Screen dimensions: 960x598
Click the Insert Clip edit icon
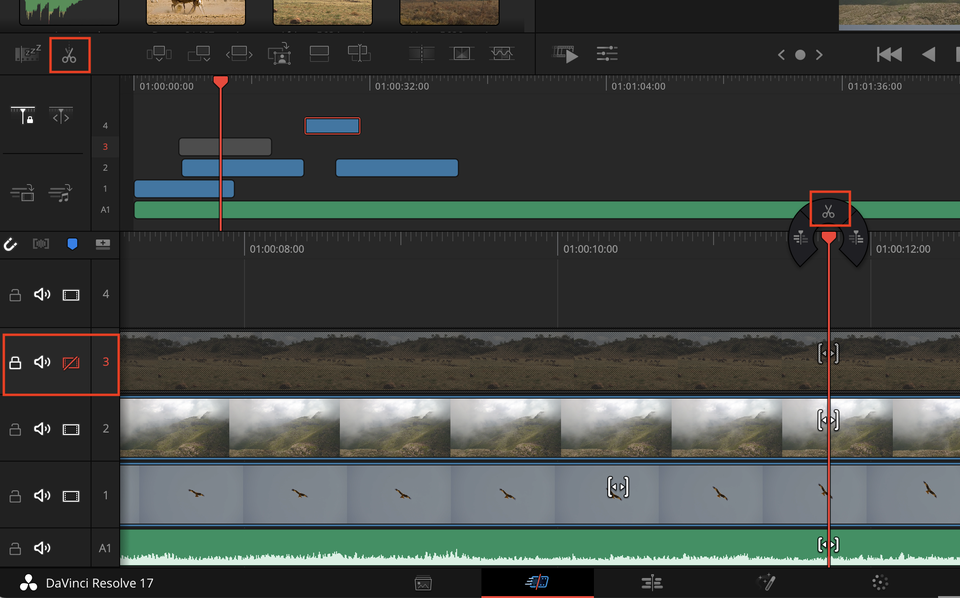(159, 54)
